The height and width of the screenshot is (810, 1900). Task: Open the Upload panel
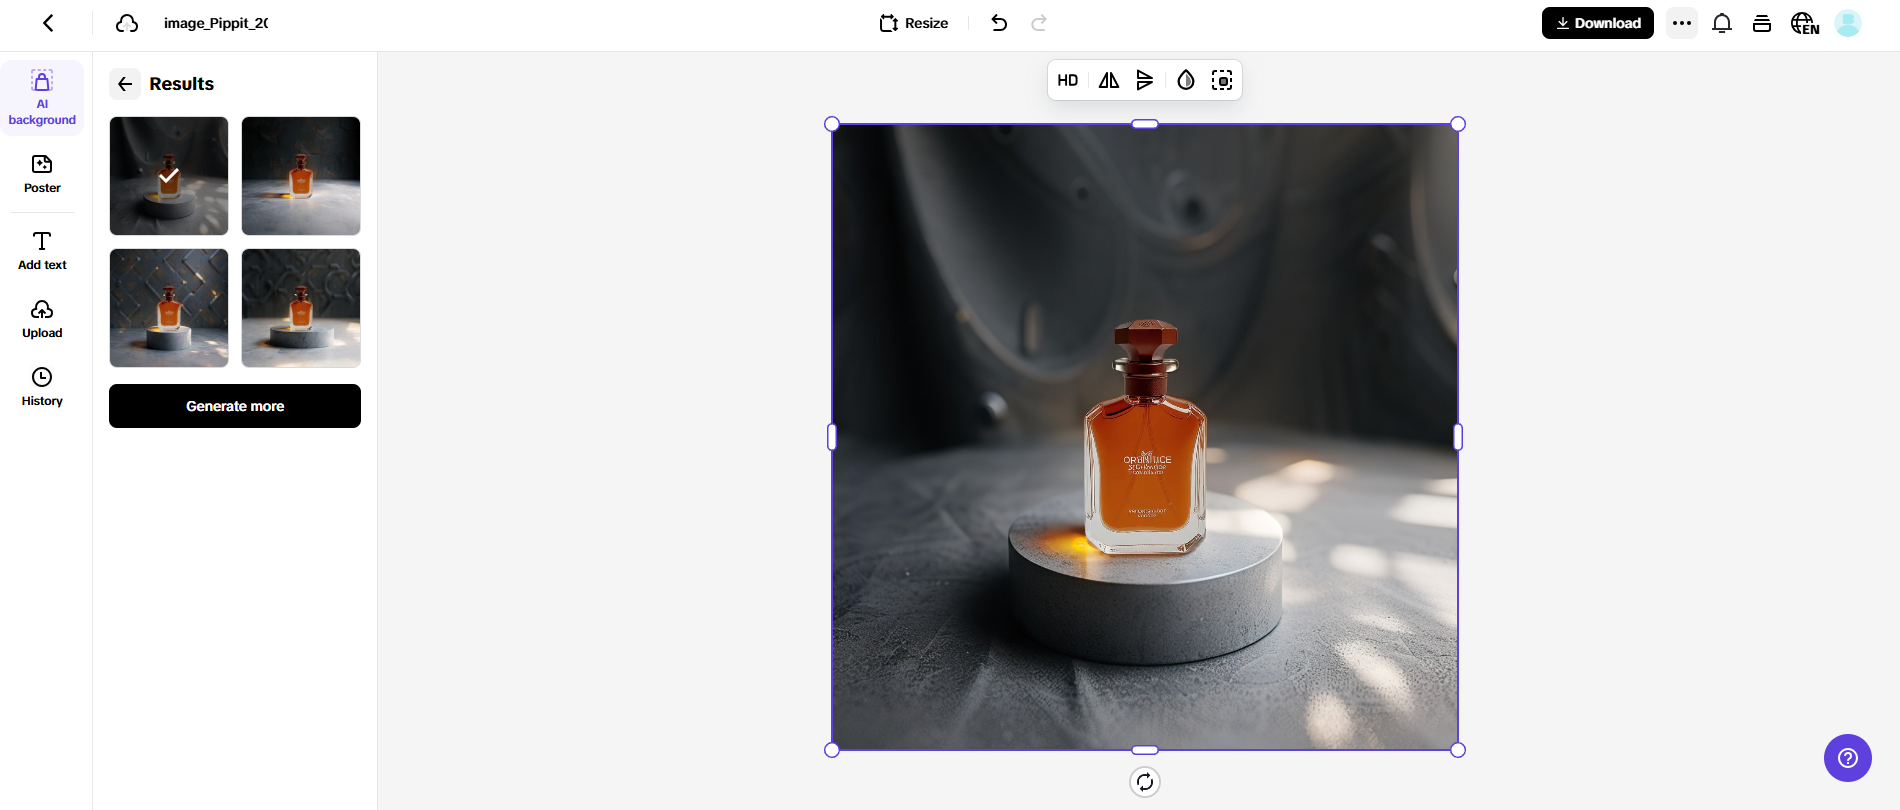tap(42, 319)
